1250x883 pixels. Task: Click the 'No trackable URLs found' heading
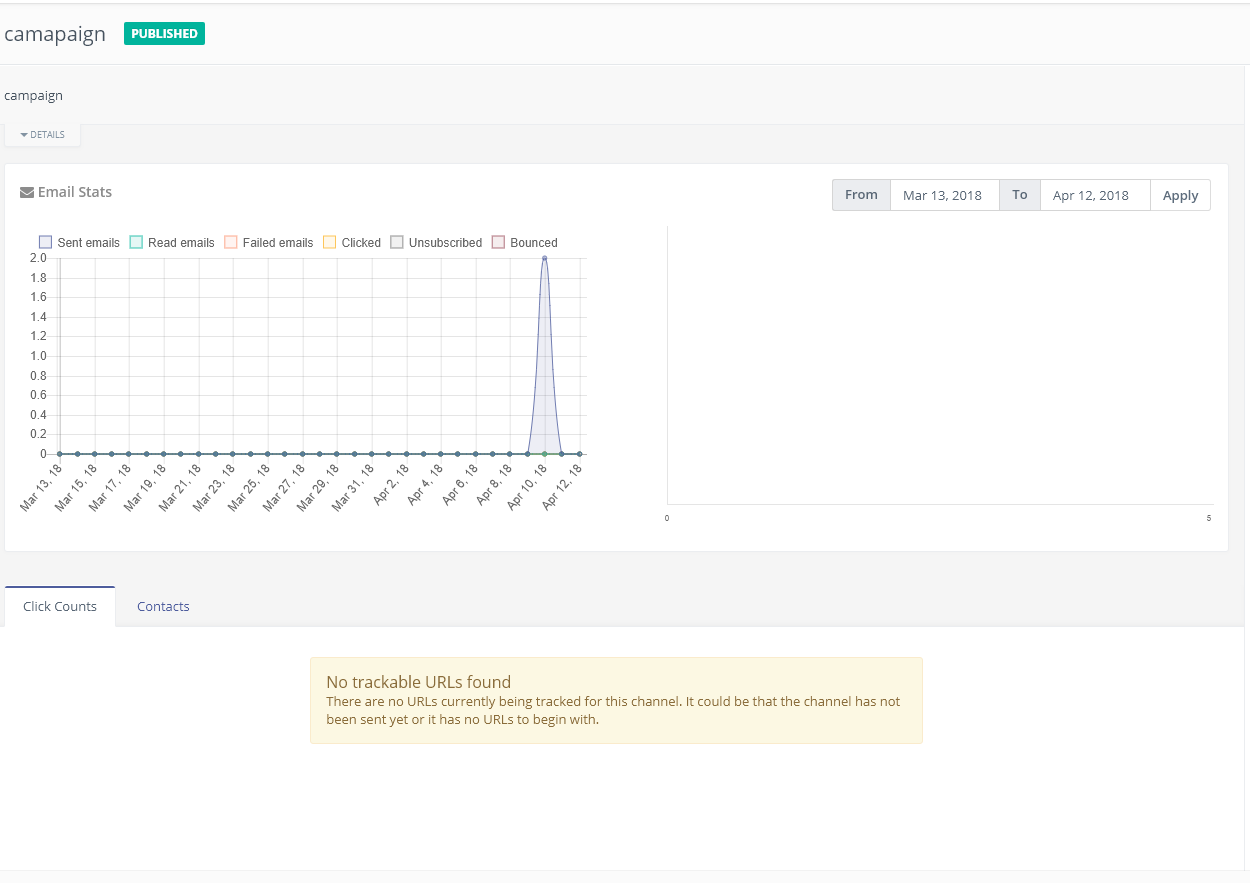pyautogui.click(x=418, y=682)
